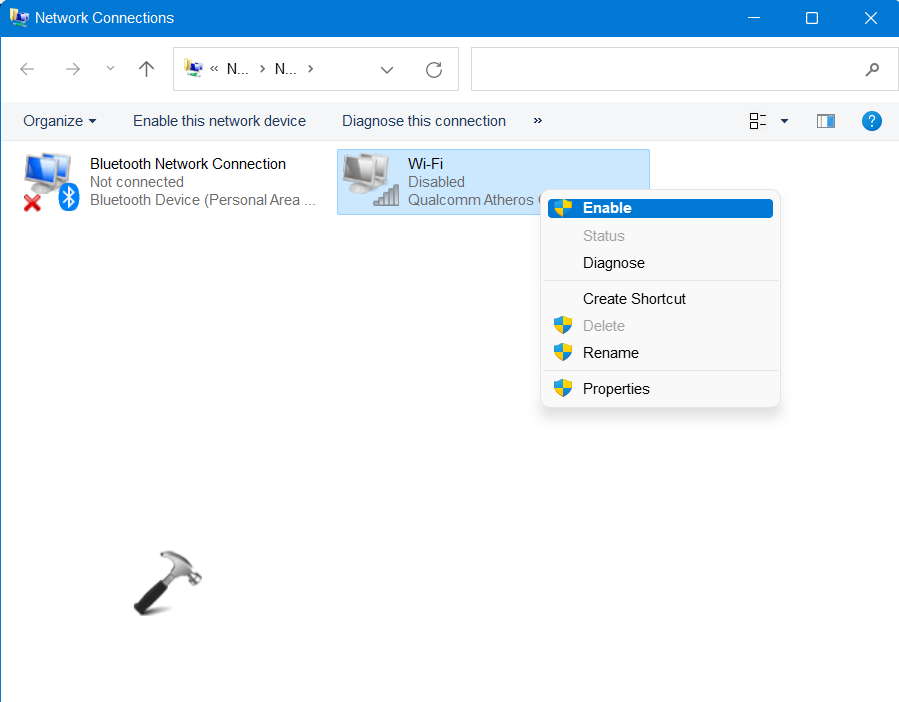This screenshot has width=899, height=702.
Task: Click the Back navigation arrow
Action: (27, 69)
